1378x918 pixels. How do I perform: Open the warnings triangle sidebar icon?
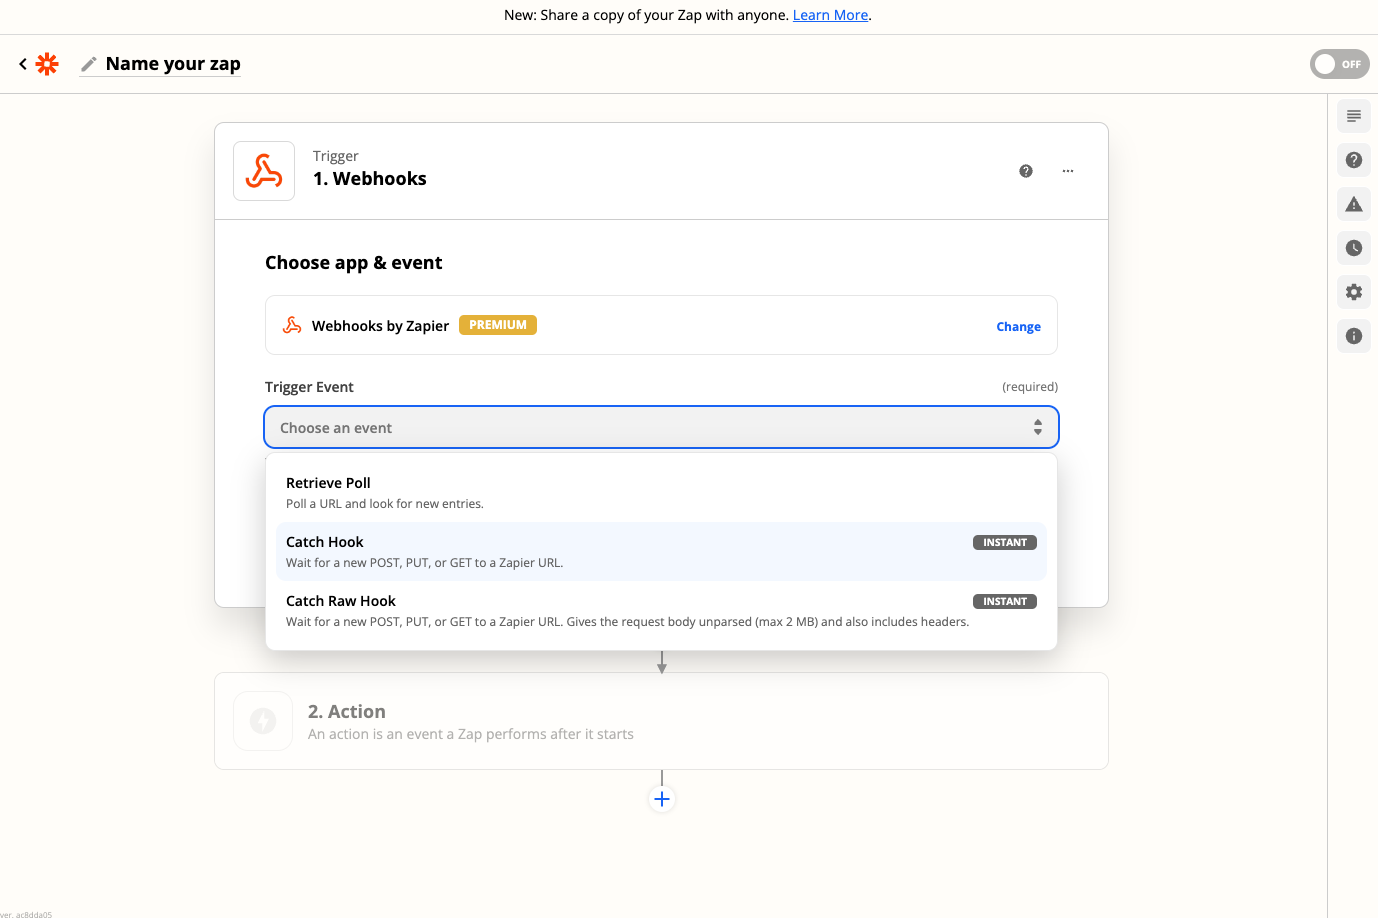pyautogui.click(x=1354, y=204)
